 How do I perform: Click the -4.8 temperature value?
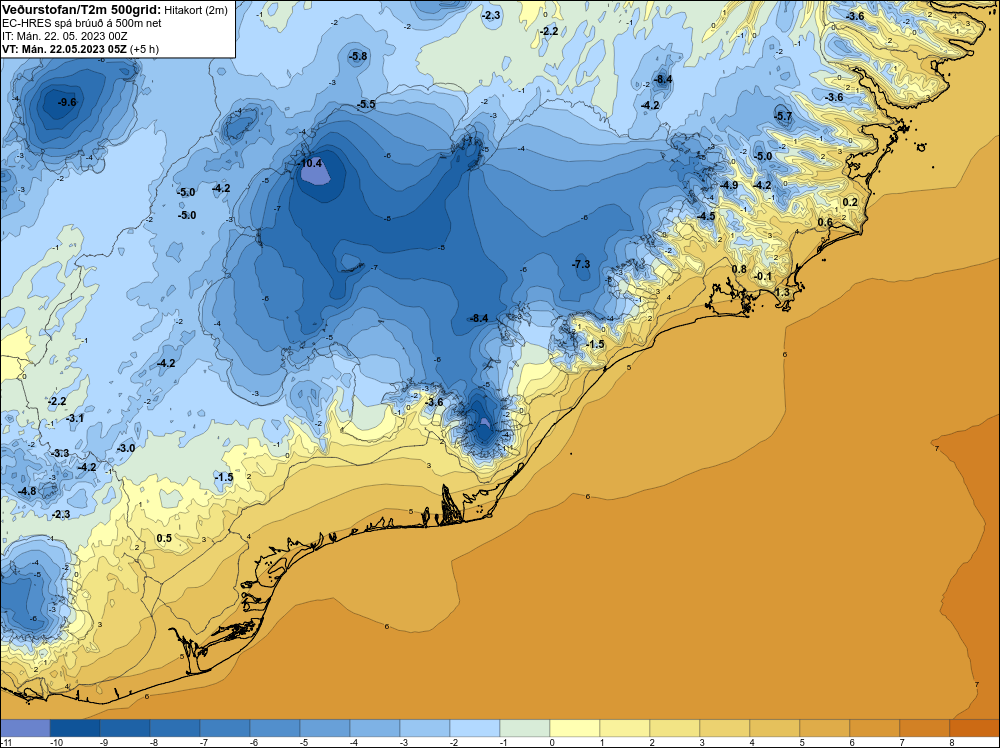27,492
